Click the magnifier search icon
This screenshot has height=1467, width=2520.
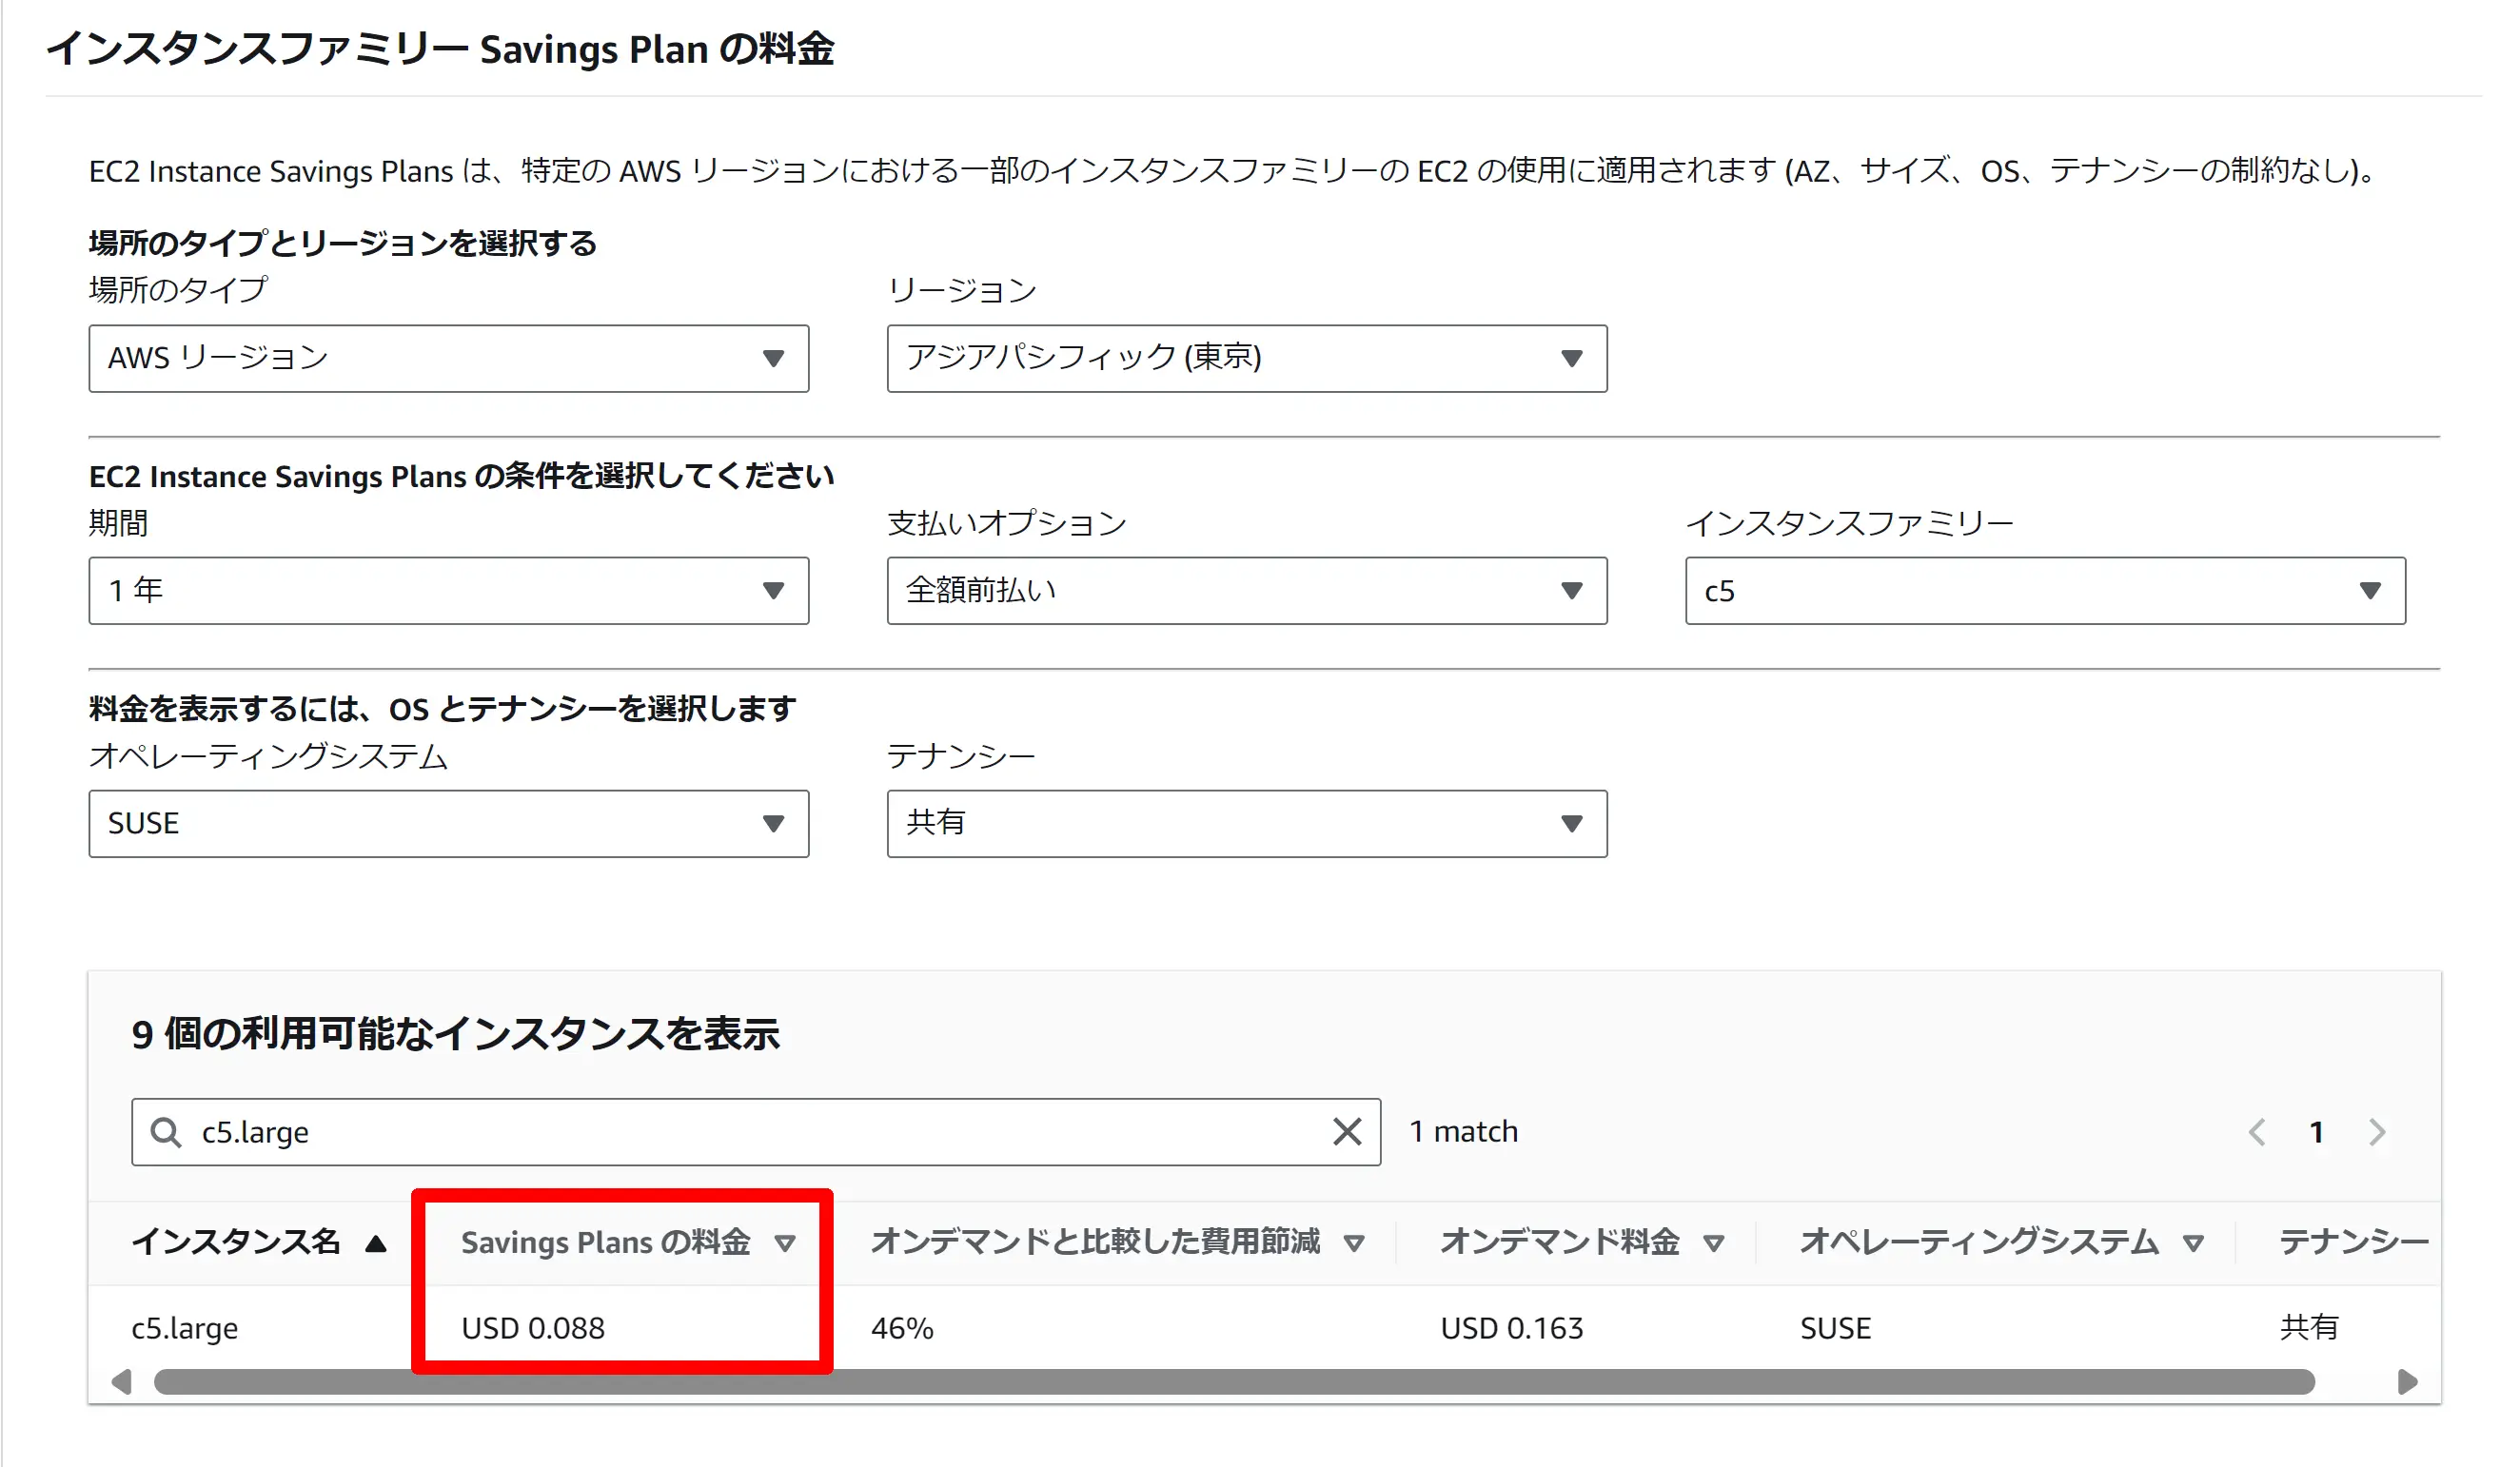(166, 1133)
